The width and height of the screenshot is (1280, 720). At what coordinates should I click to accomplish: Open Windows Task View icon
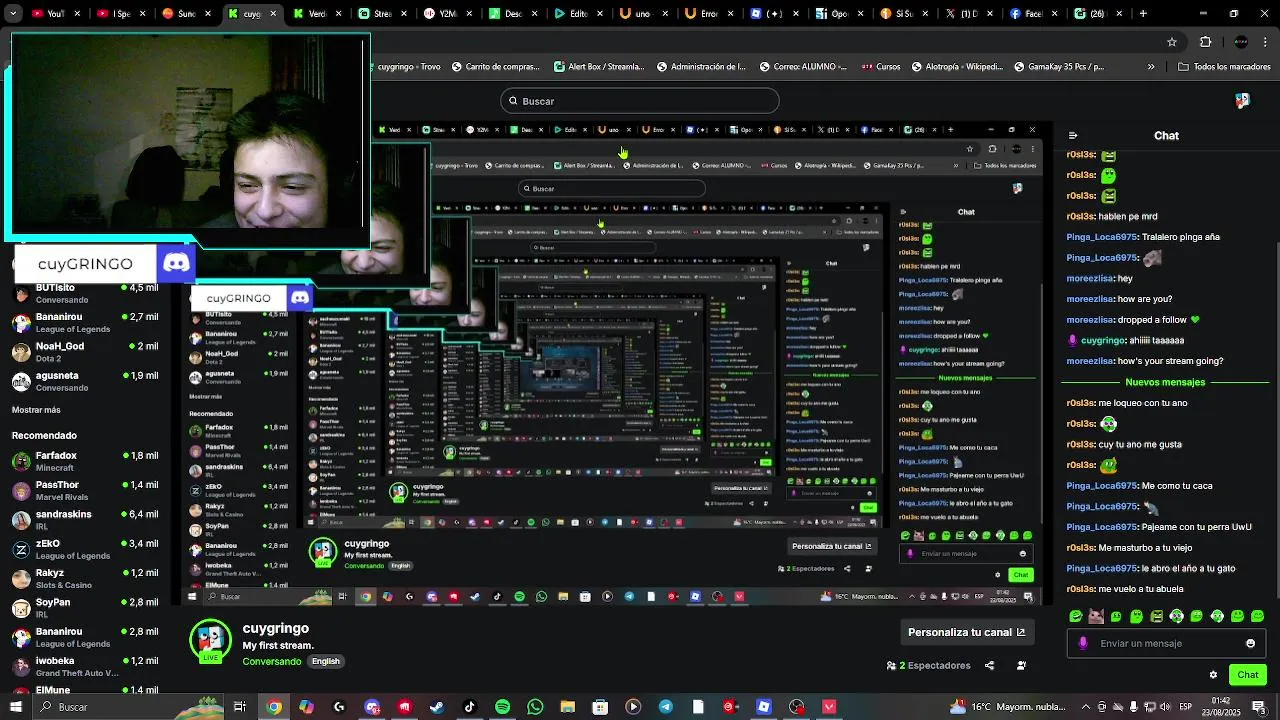pyautogui.click(x=240, y=707)
